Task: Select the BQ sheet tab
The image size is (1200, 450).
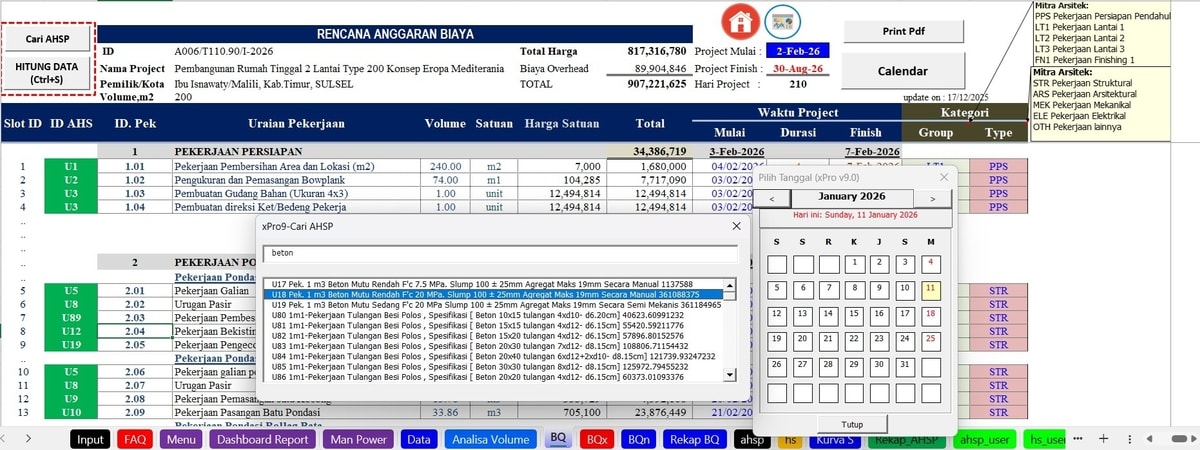Action: click(558, 438)
